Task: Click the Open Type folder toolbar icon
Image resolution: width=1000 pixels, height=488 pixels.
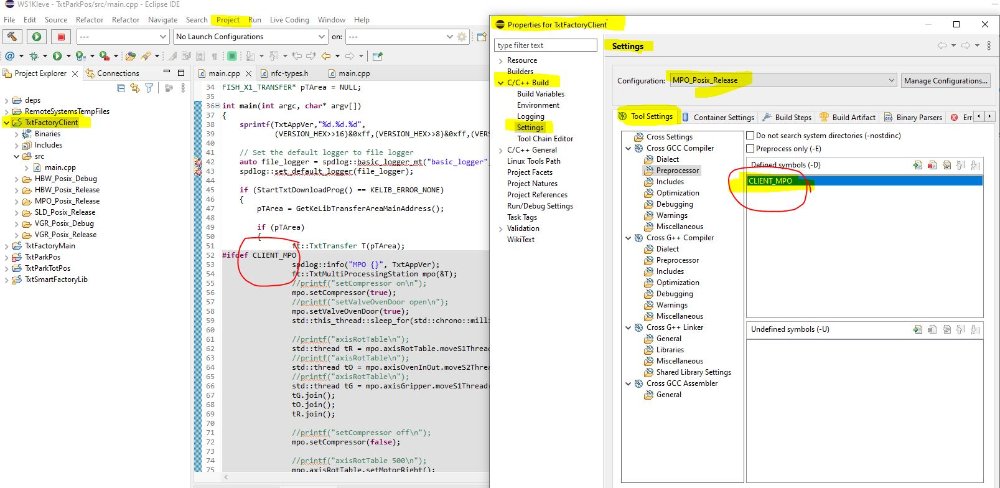Action: pyautogui.click(x=130, y=56)
